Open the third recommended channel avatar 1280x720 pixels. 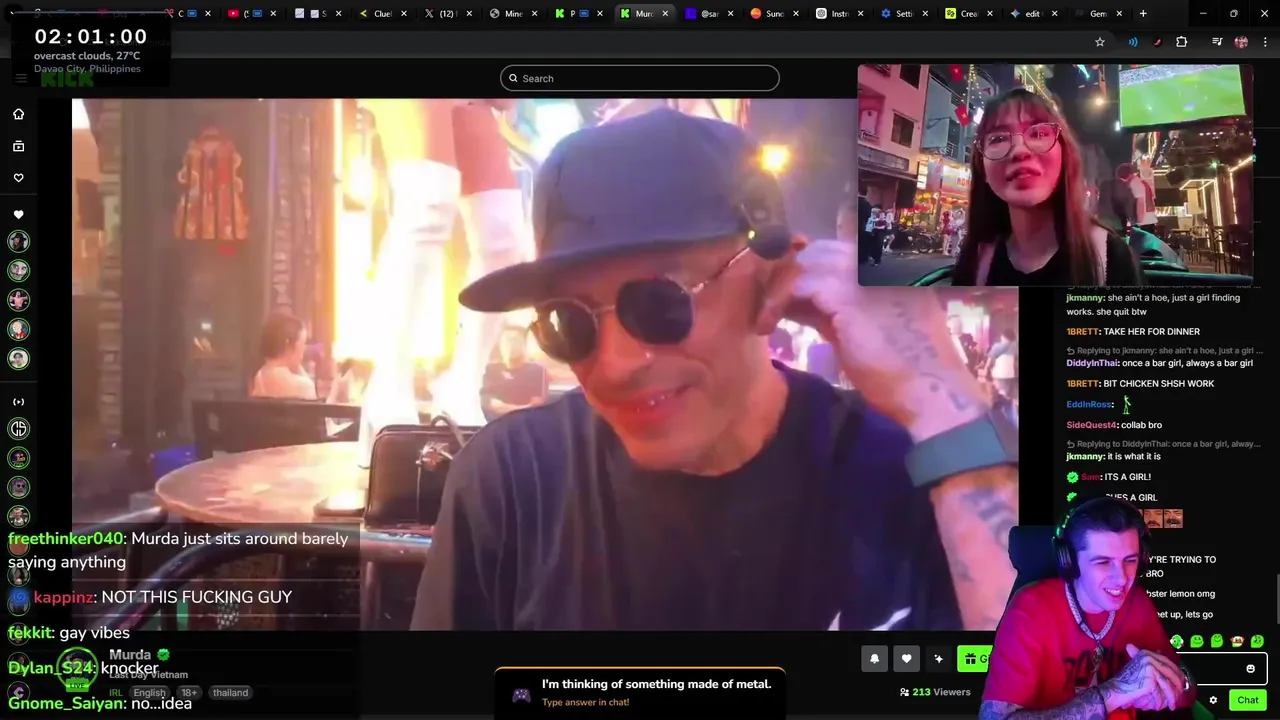pos(18,487)
